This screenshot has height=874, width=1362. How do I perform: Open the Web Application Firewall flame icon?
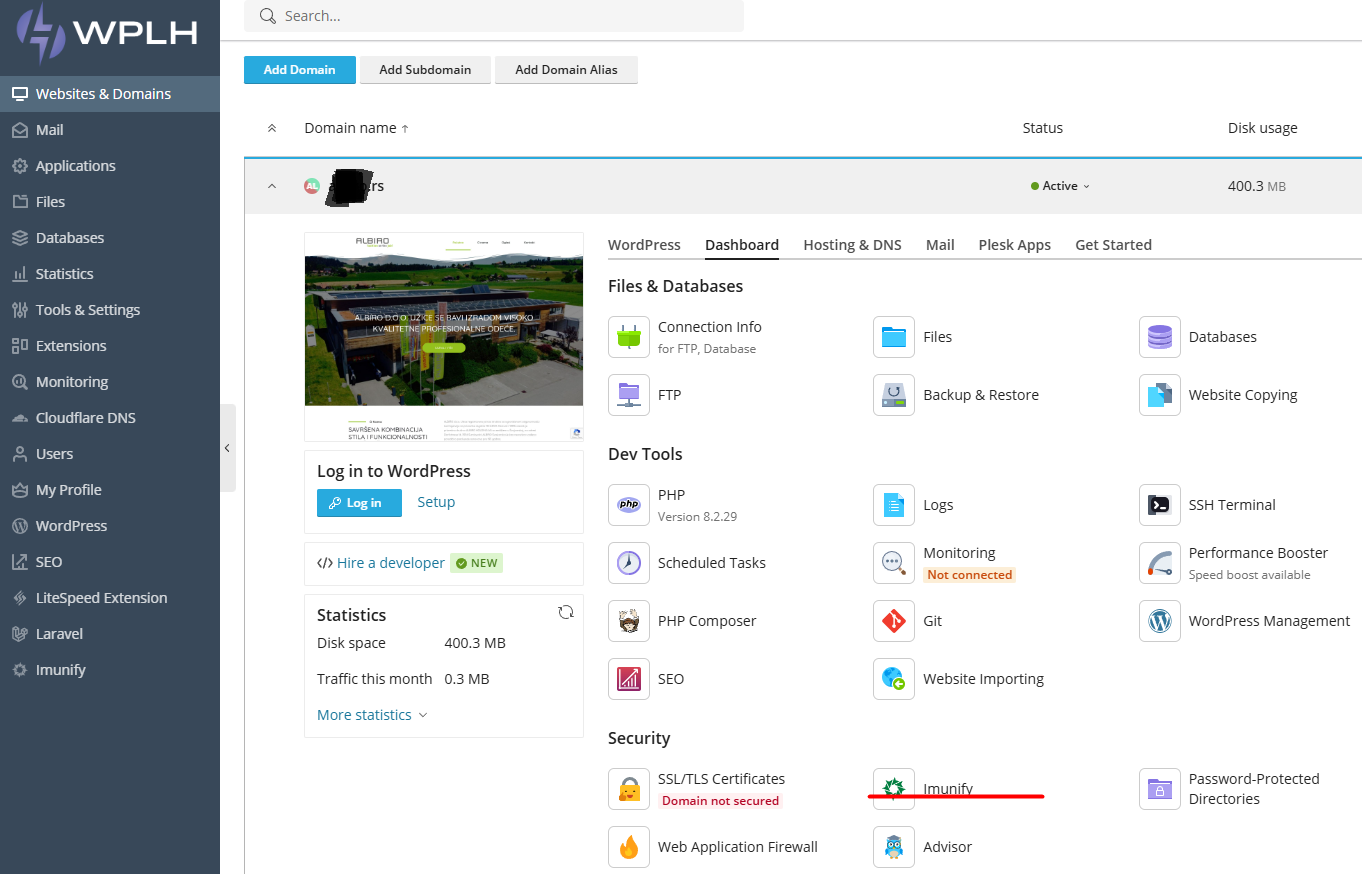[x=629, y=847]
